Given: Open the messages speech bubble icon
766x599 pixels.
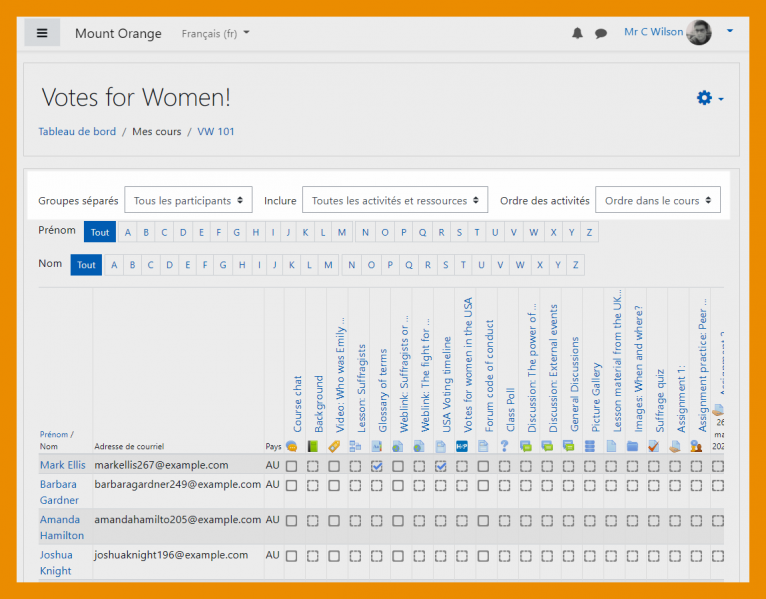Looking at the screenshot, I should (601, 33).
